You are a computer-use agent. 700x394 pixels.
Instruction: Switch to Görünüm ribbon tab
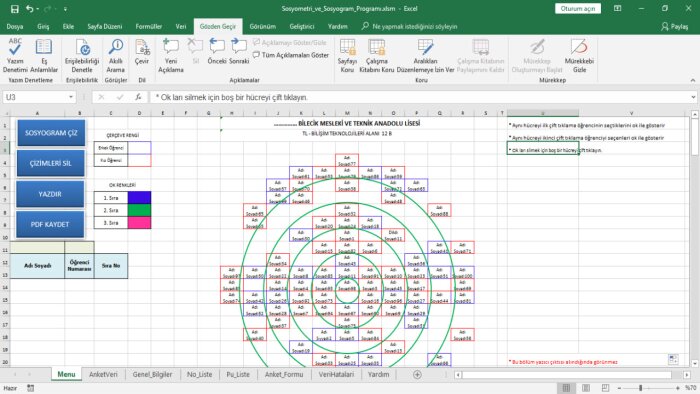tap(262, 27)
